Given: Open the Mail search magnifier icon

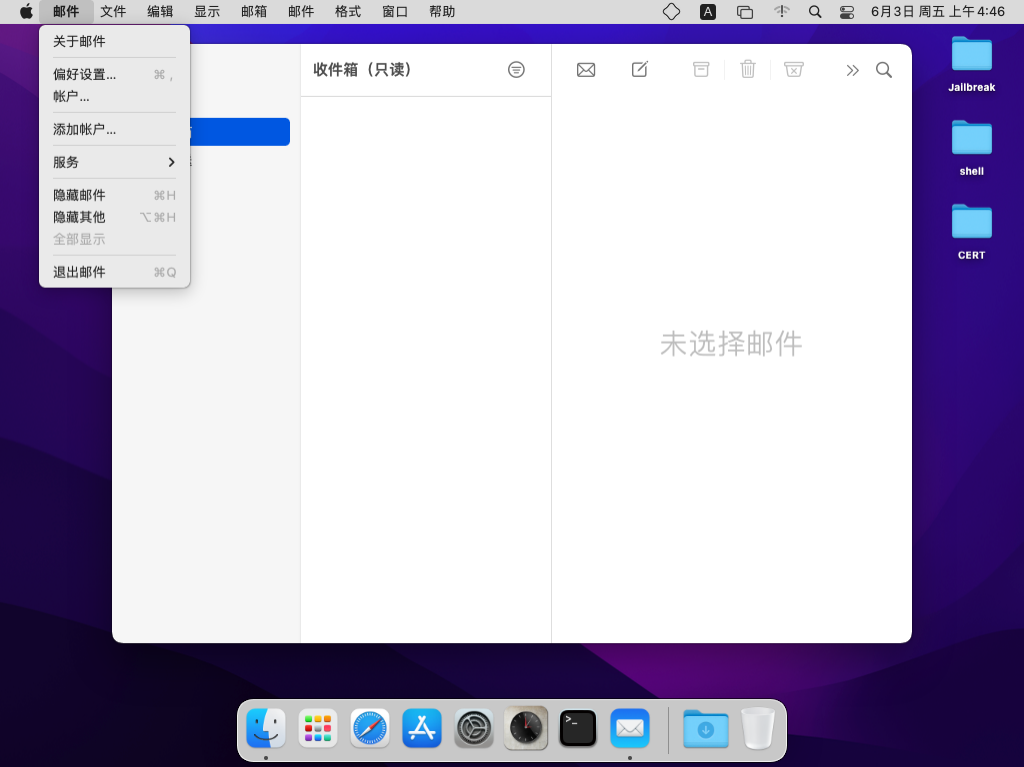Looking at the screenshot, I should coord(884,70).
